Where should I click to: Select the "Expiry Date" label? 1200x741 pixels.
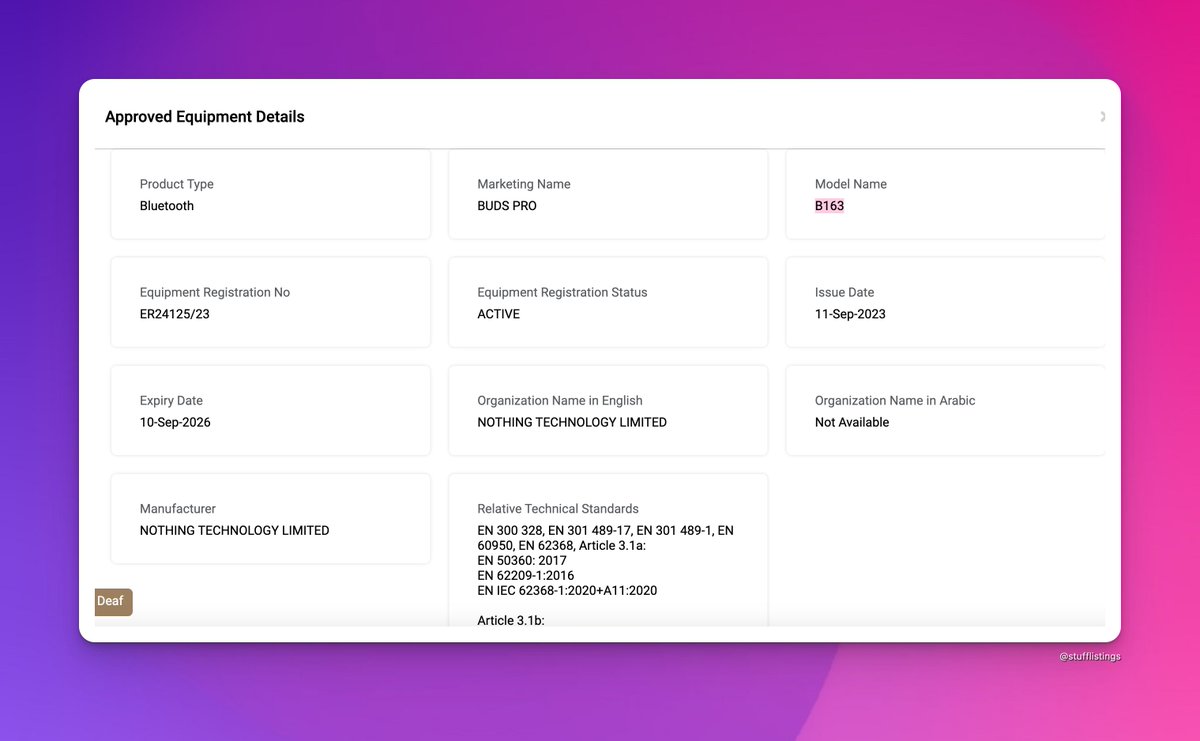[x=171, y=400]
